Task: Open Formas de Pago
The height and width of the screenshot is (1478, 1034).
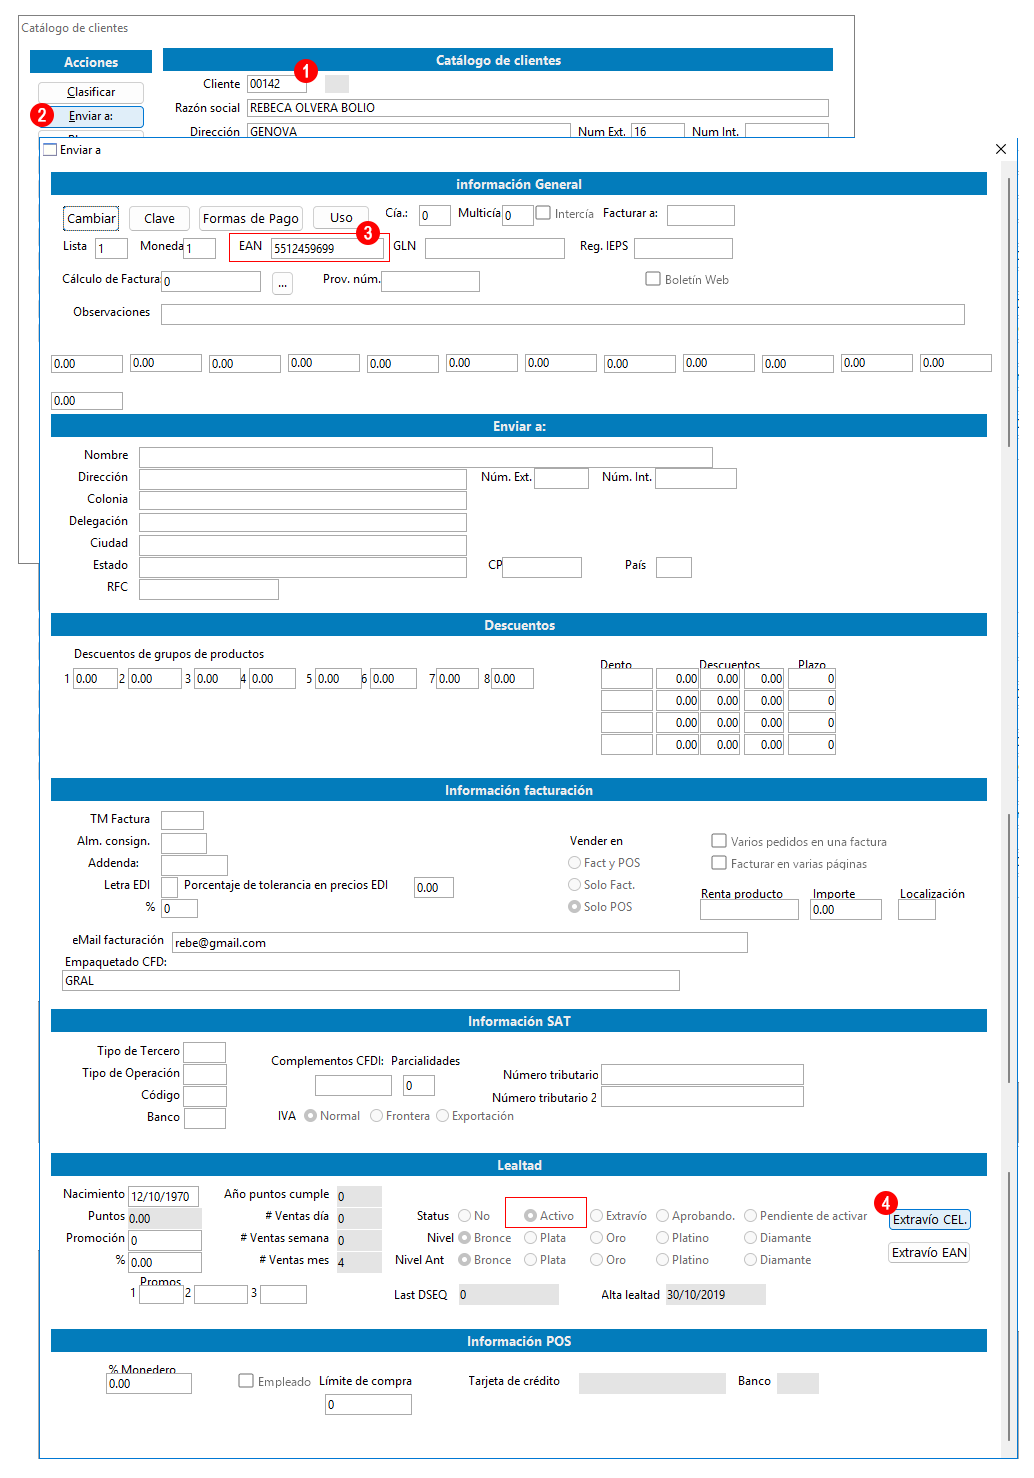Action: coord(251,218)
